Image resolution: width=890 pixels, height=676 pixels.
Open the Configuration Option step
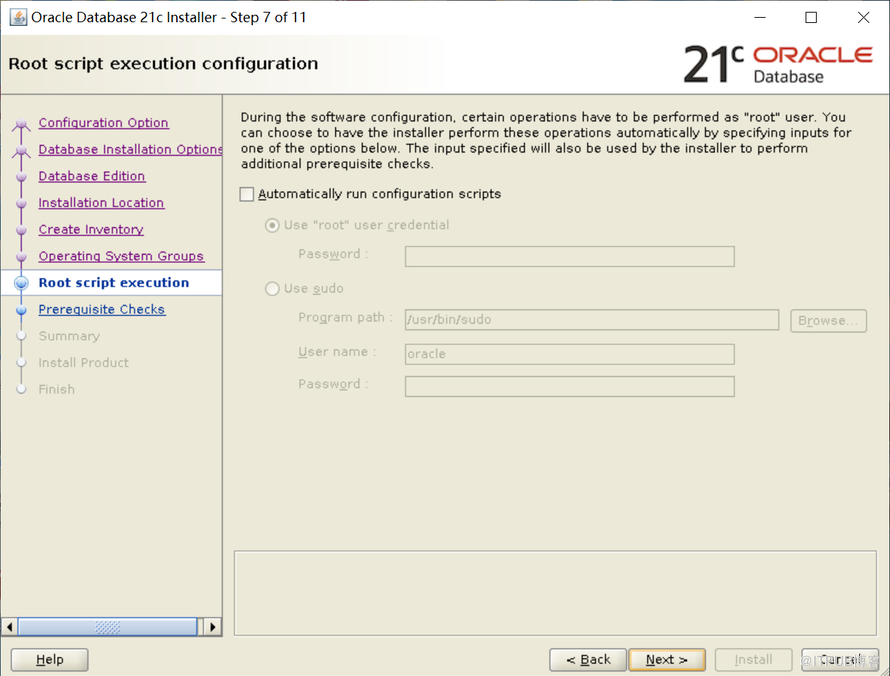coord(103,123)
